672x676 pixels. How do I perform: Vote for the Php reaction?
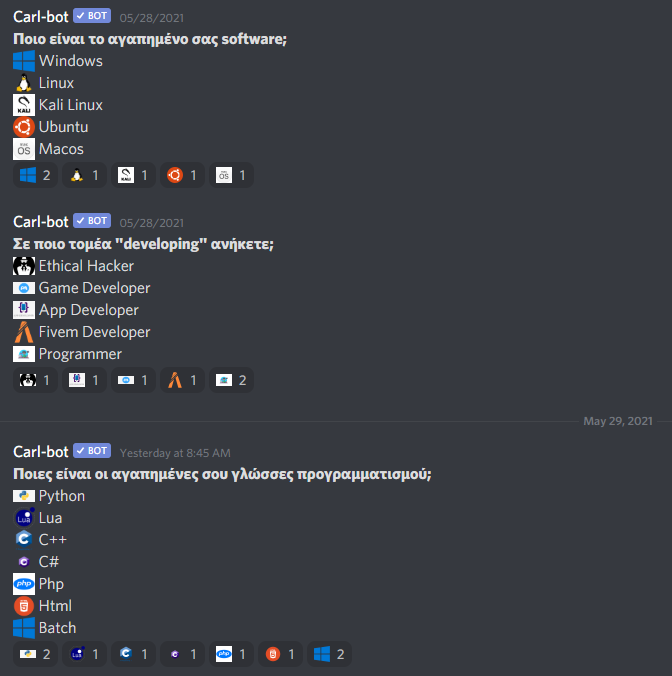pyautogui.click(x=231, y=654)
